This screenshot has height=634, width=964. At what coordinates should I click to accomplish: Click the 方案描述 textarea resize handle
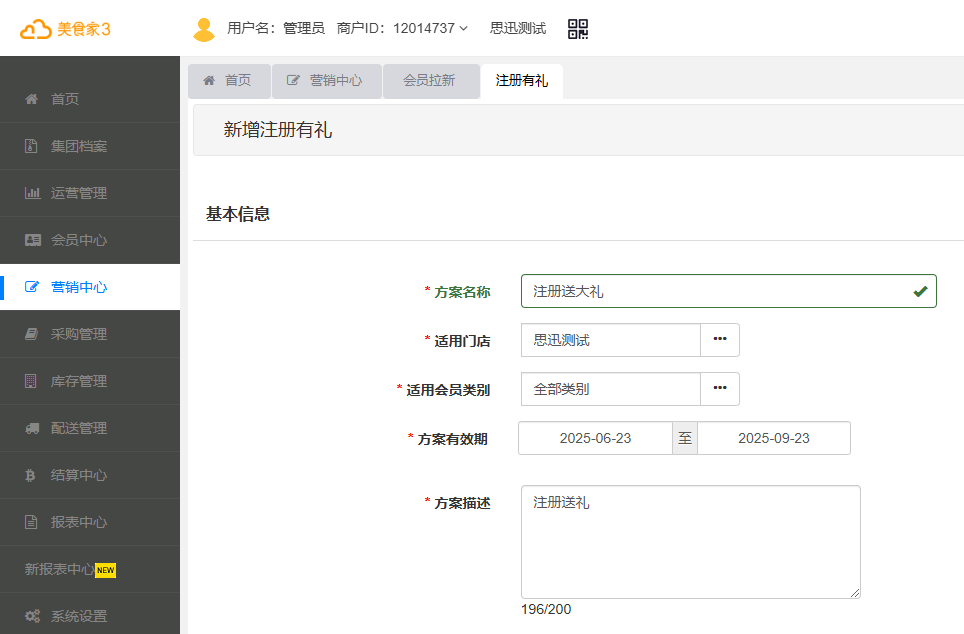[x=855, y=593]
